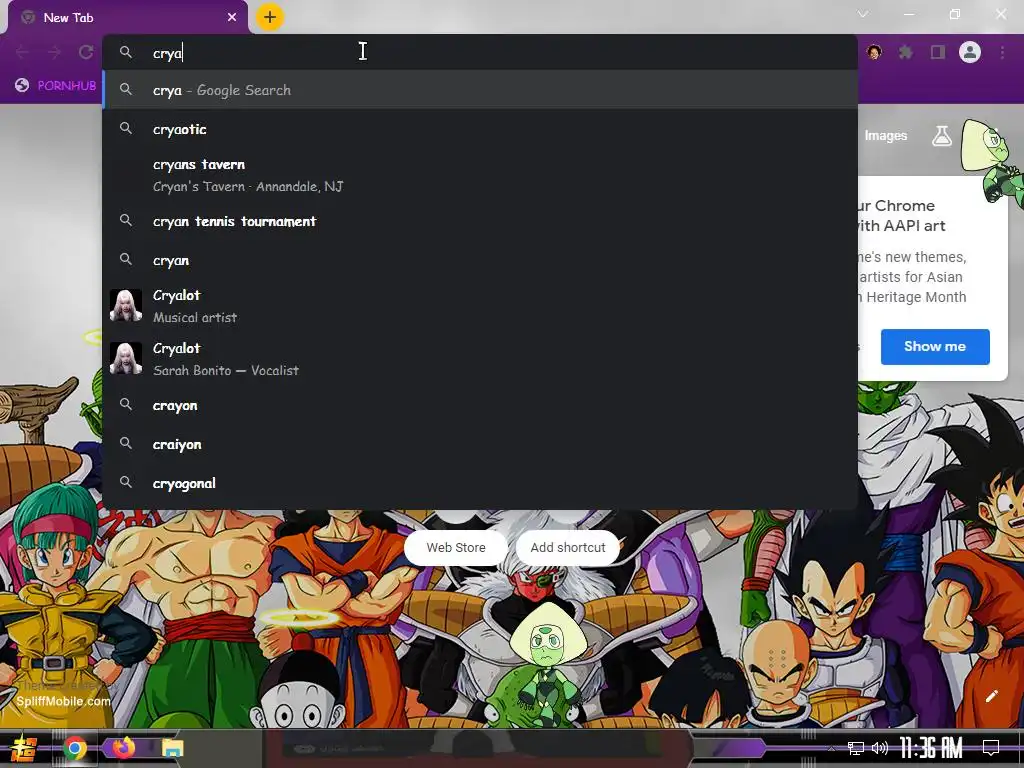
Task: Select the New Tab tab
Action: [x=128, y=18]
